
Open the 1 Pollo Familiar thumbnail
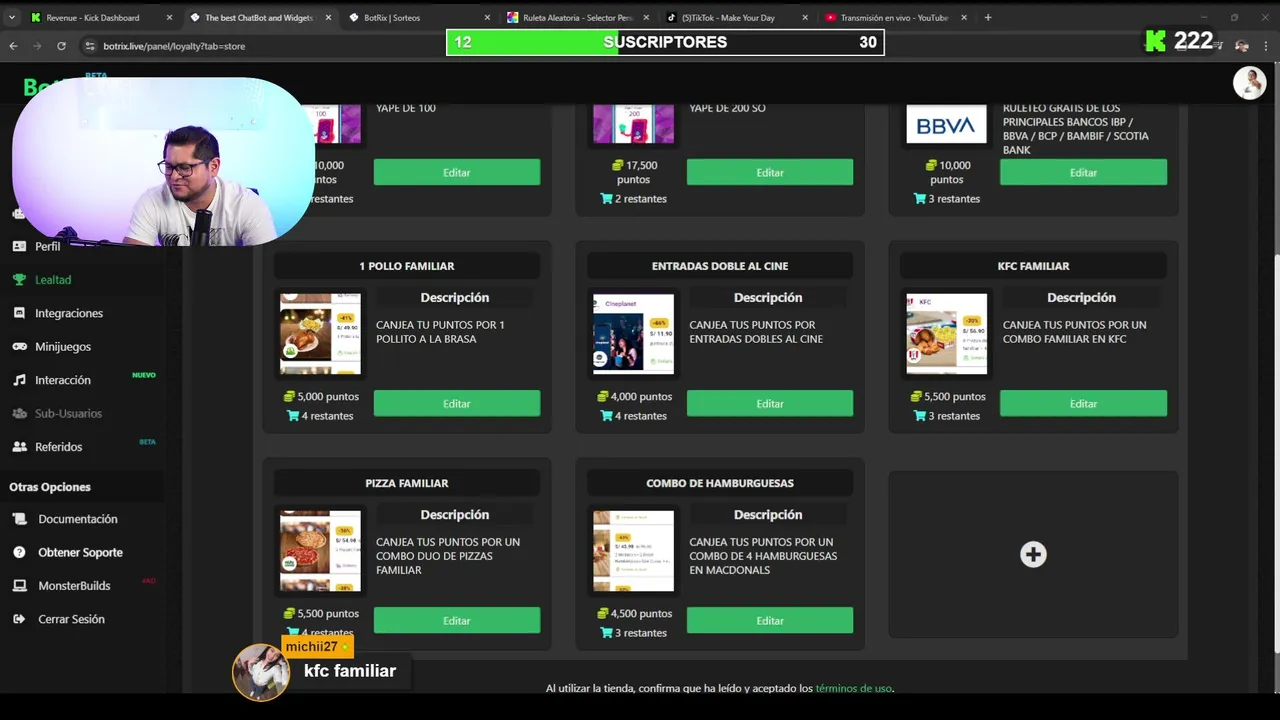coord(320,334)
